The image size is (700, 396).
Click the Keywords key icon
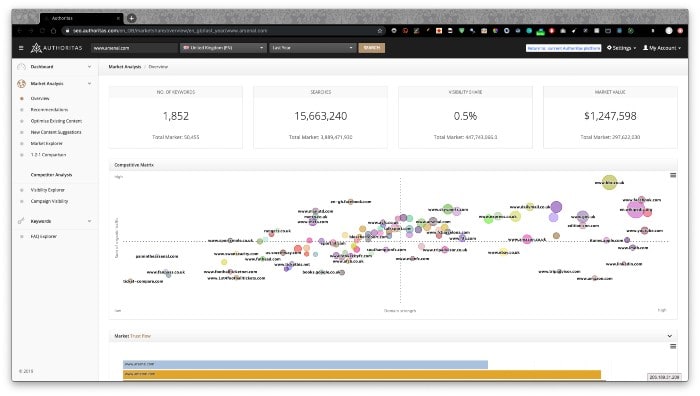(21, 221)
